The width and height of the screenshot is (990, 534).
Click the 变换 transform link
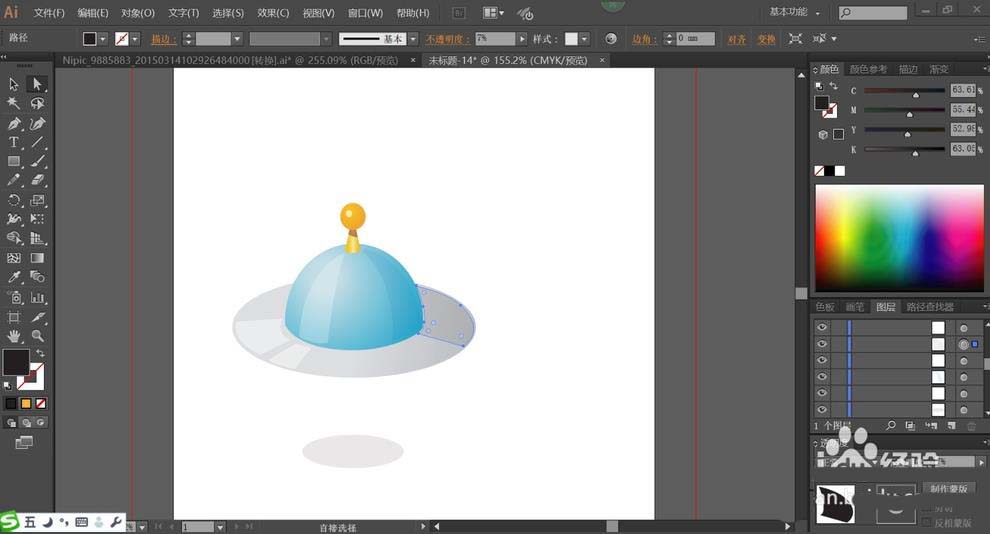click(x=766, y=39)
